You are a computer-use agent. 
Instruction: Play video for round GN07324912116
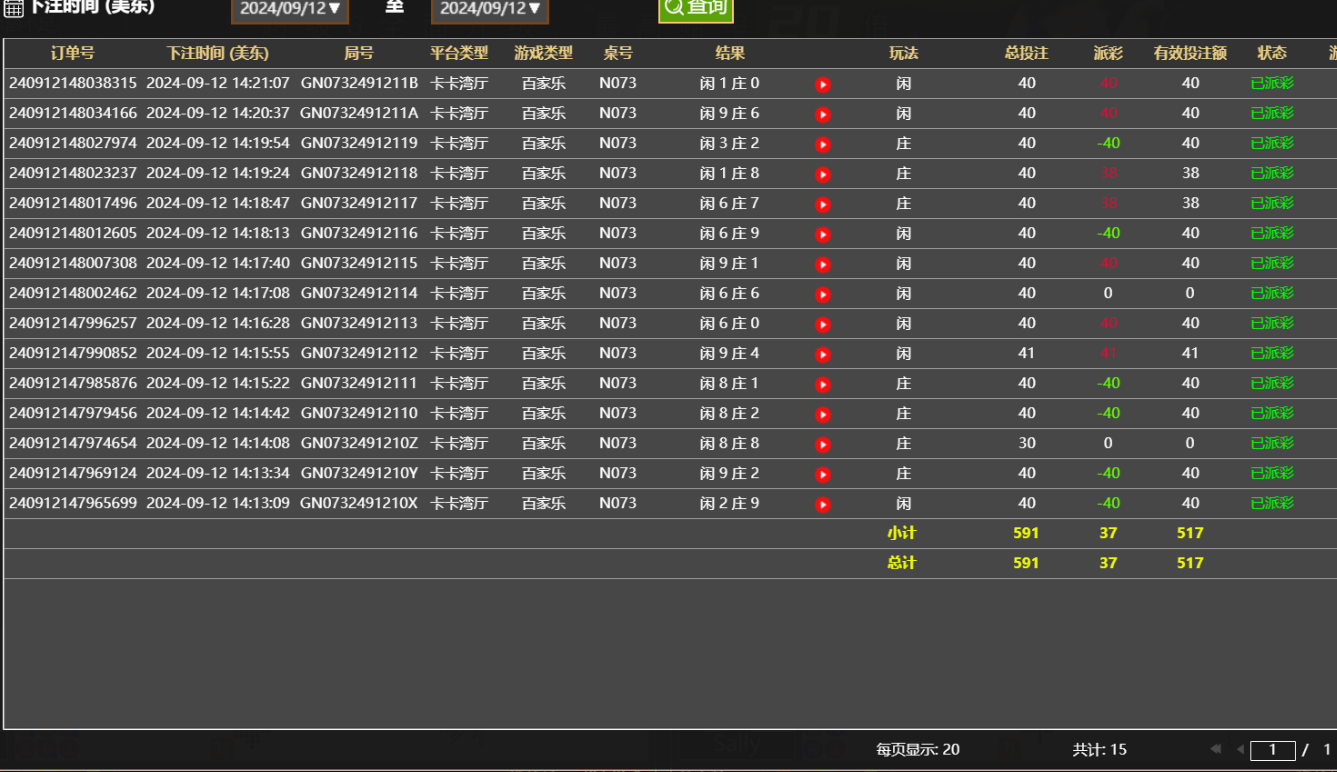coord(823,235)
